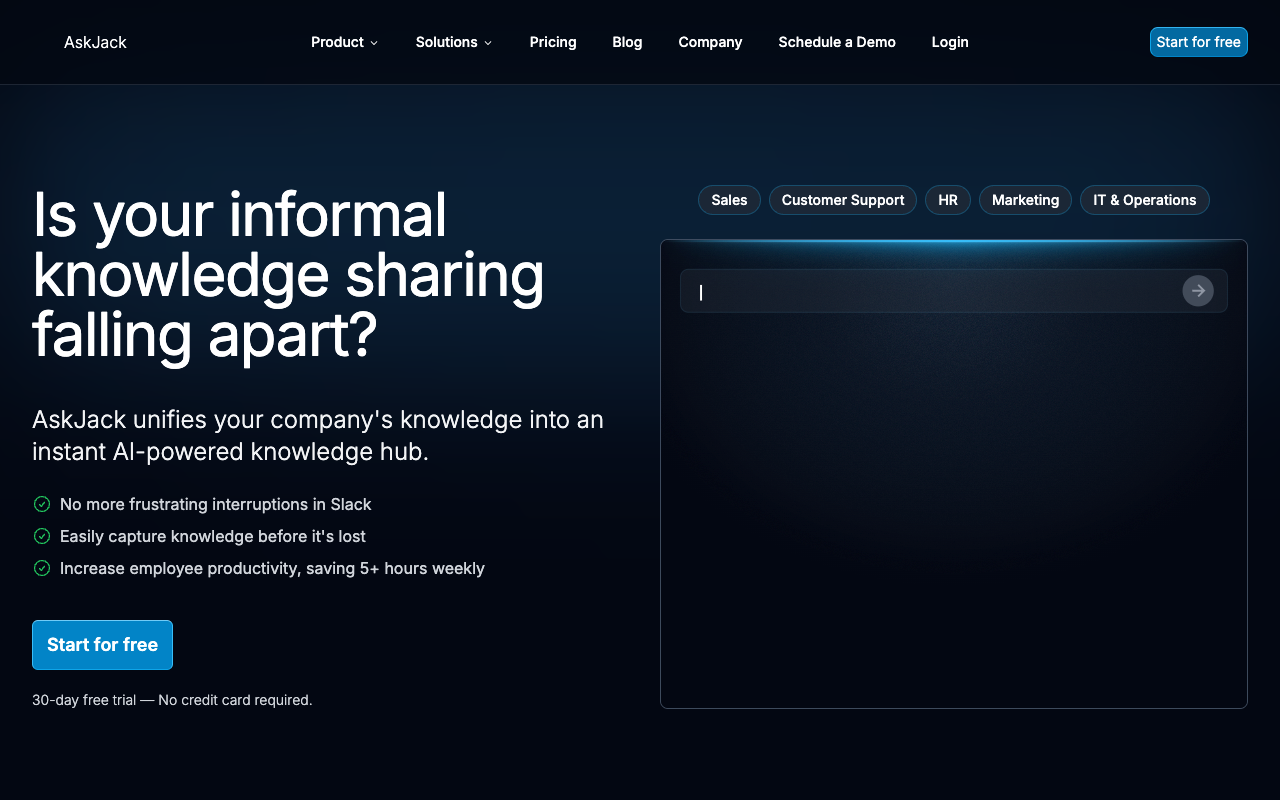Select the HR category pill
Screen dimensions: 1280x800
(948, 200)
